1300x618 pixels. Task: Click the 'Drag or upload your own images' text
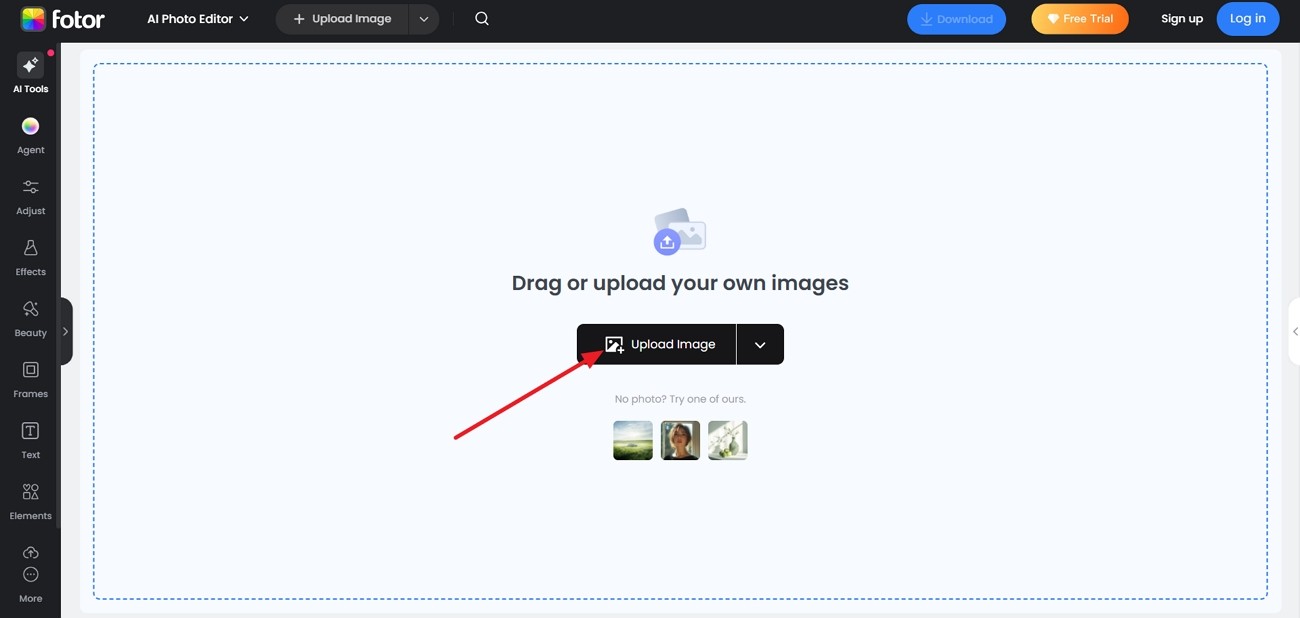click(x=680, y=283)
